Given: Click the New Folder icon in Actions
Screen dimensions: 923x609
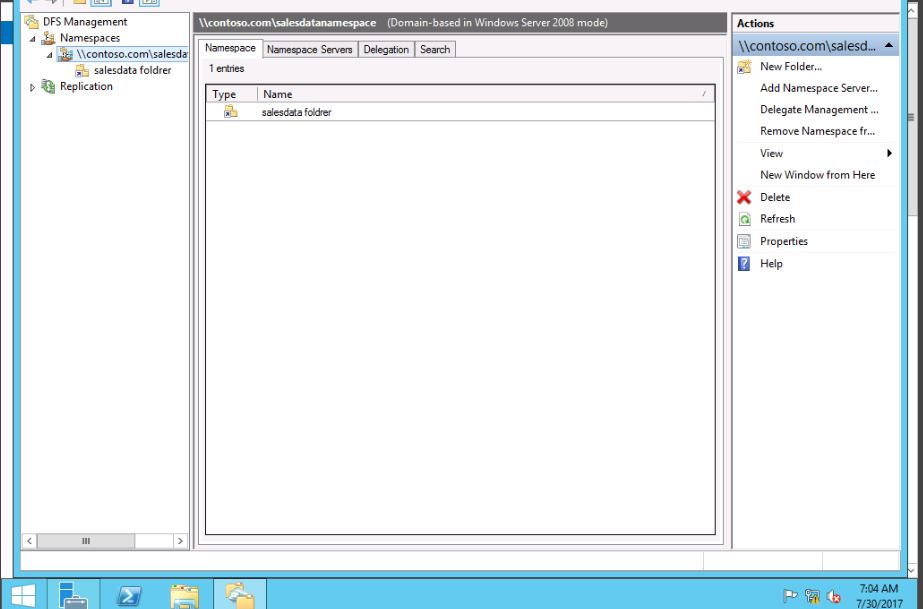Looking at the screenshot, I should pyautogui.click(x=744, y=67).
